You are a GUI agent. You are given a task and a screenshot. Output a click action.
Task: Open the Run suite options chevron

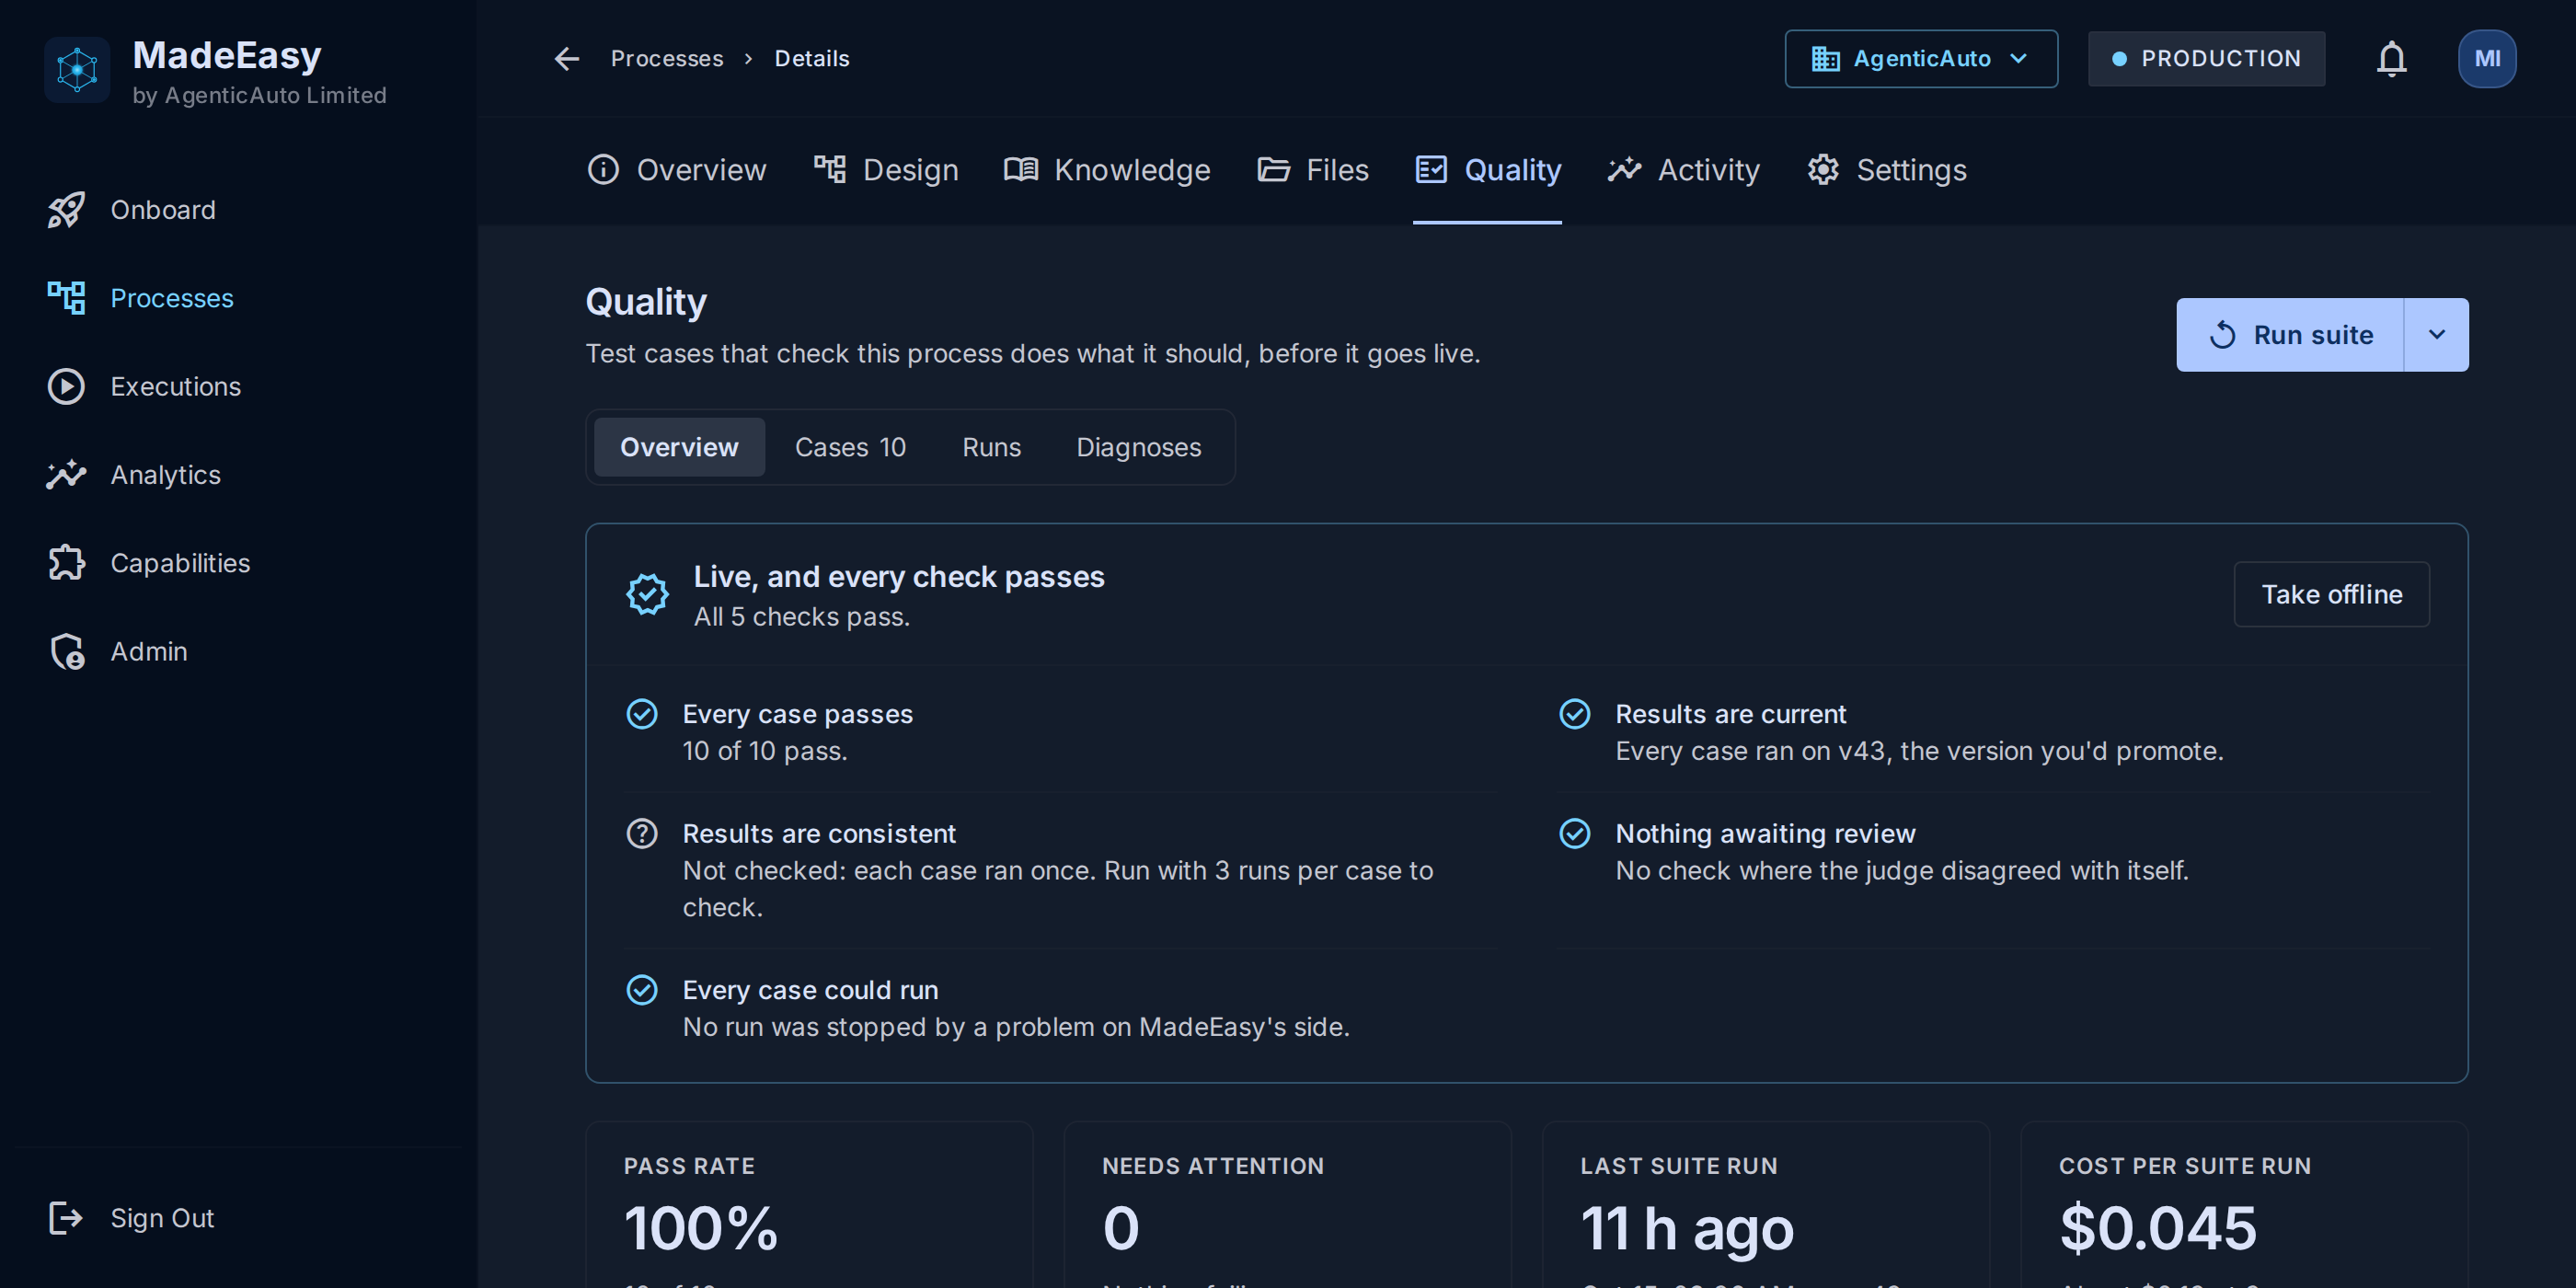coord(2436,335)
